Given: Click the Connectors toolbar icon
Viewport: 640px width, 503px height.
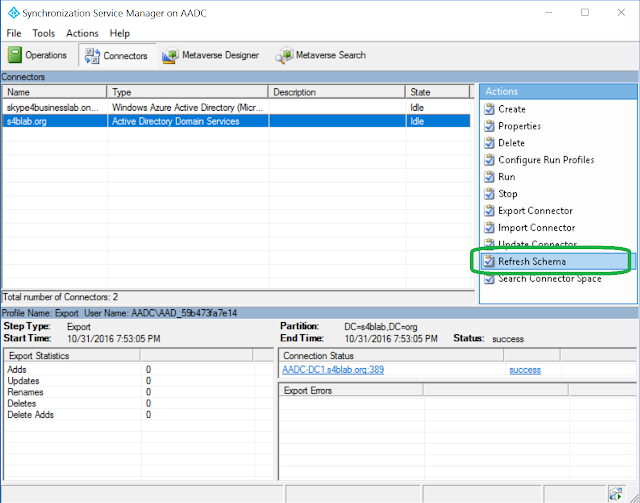Looking at the screenshot, I should click(92, 56).
